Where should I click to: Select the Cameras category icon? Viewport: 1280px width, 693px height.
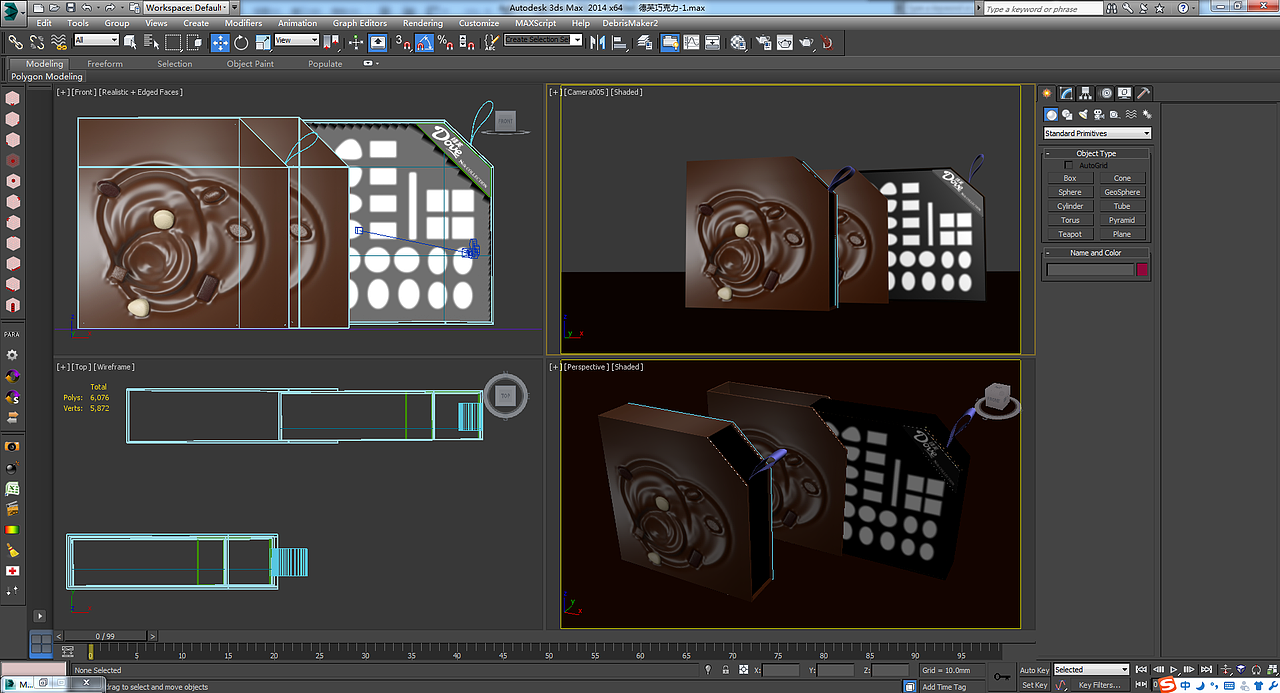1099,115
